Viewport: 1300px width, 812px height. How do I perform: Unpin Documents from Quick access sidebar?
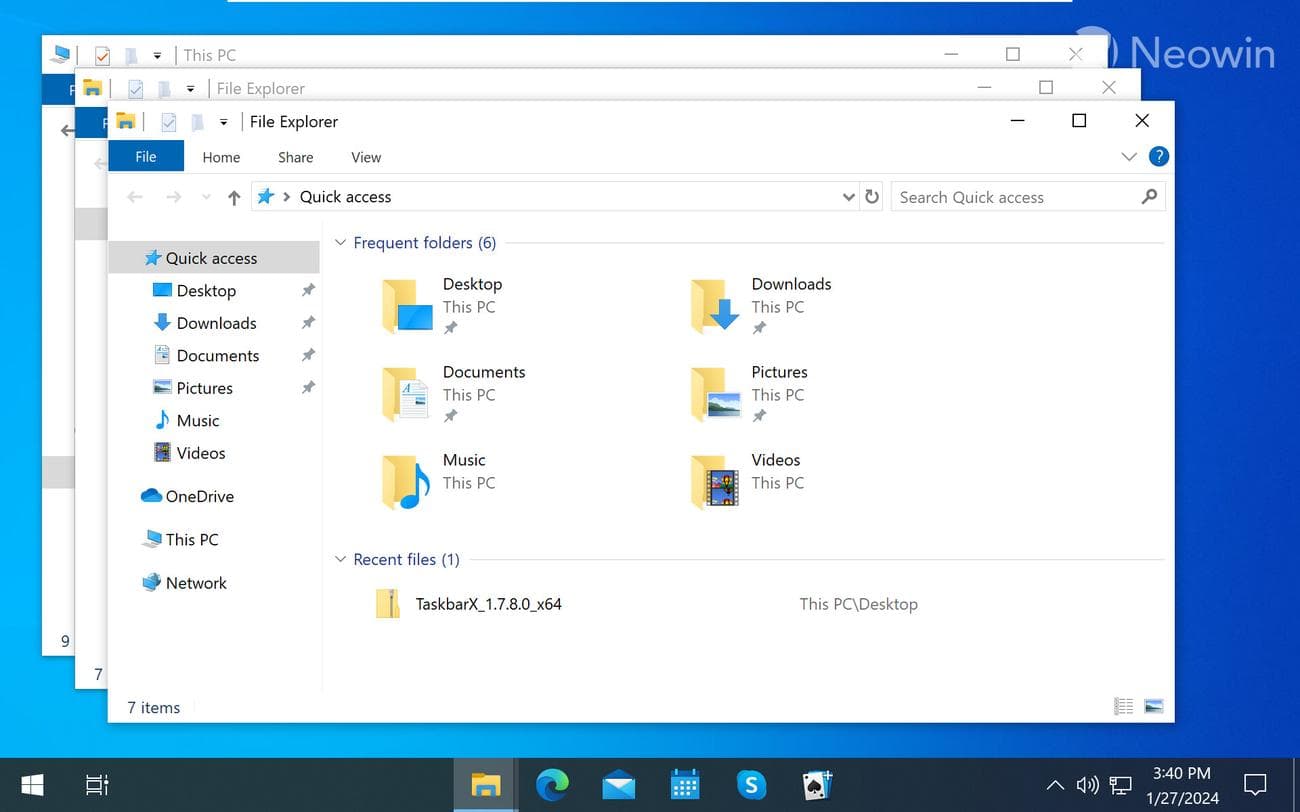coord(307,355)
